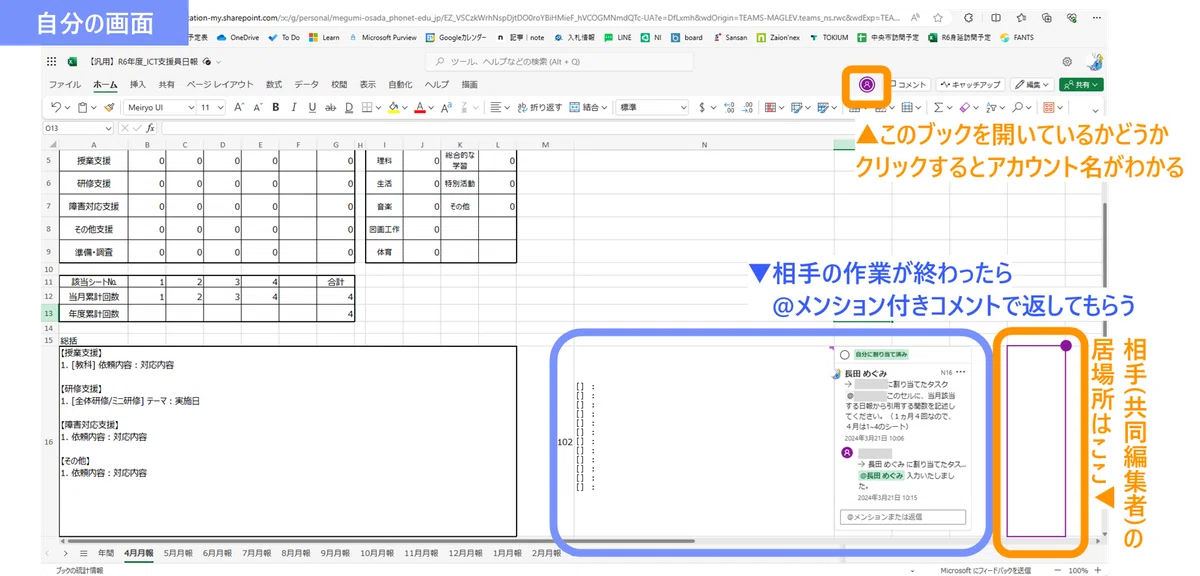
Task: Open the Name Box dropdown O13
Action: pyautogui.click(x=109, y=128)
